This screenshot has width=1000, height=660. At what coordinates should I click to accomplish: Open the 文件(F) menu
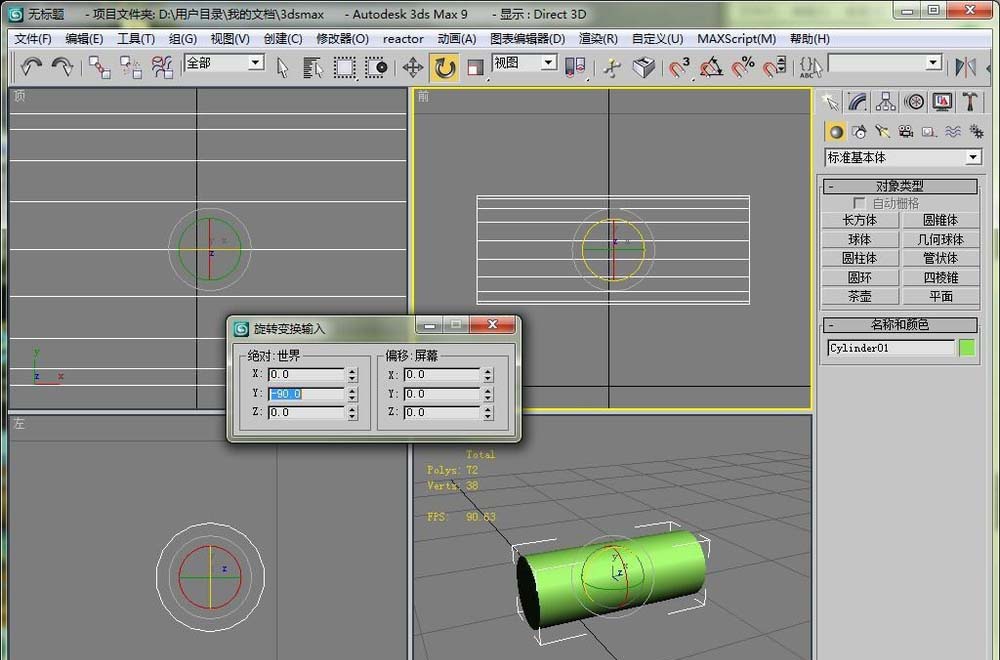[x=33, y=39]
